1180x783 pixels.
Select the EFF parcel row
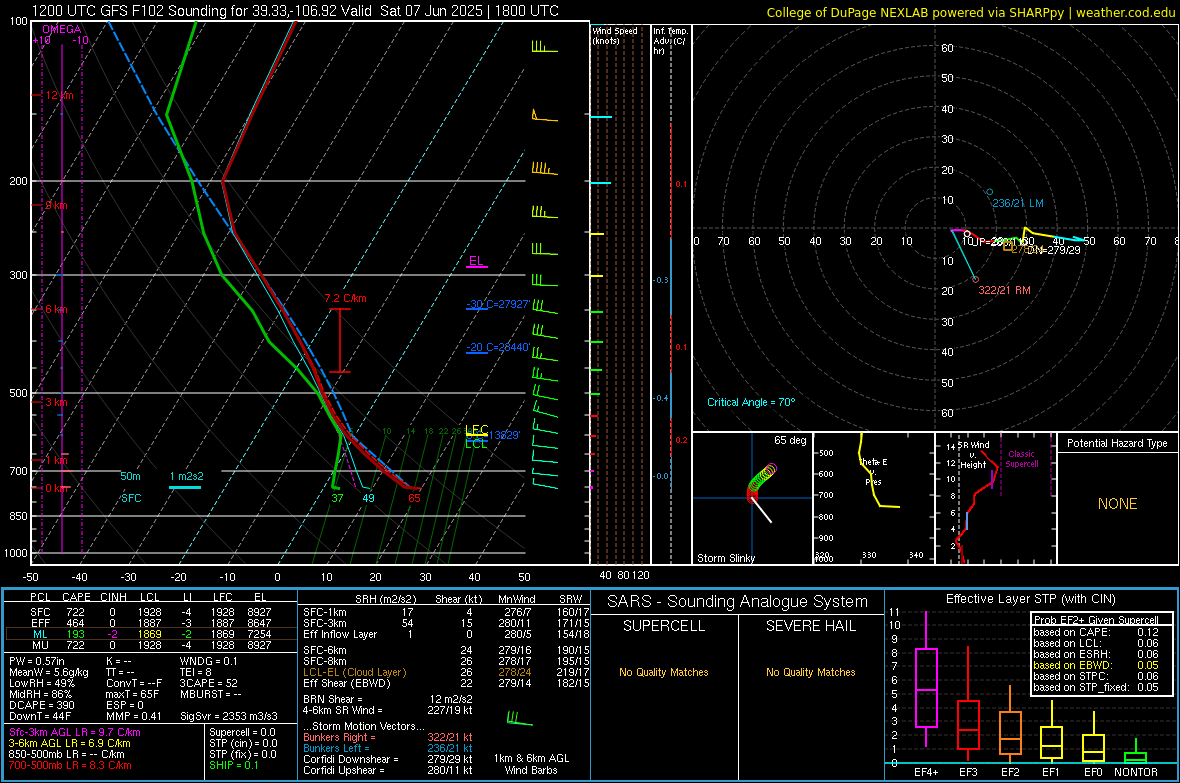(149, 623)
